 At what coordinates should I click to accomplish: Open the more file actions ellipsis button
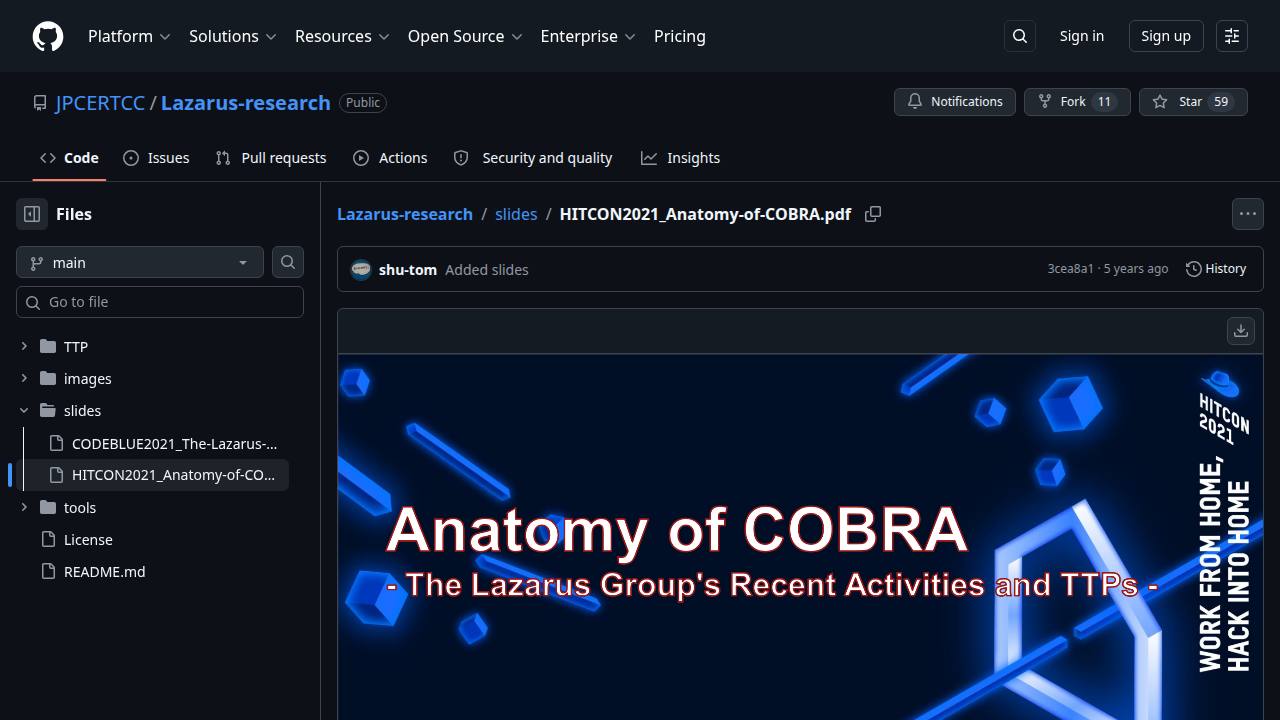point(1248,214)
